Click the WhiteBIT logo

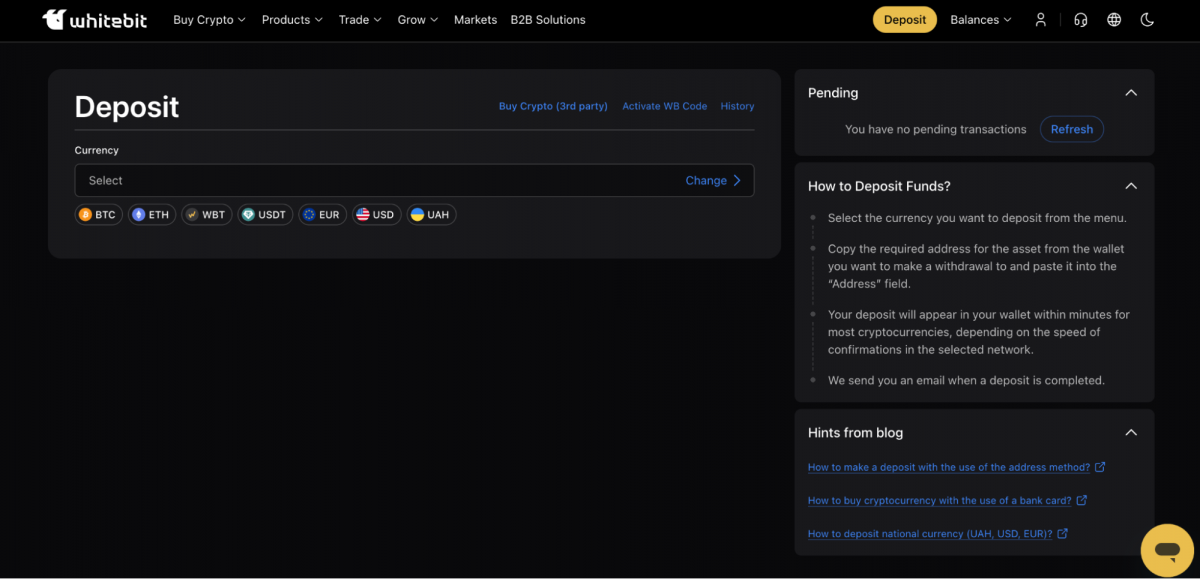pyautogui.click(x=96, y=20)
